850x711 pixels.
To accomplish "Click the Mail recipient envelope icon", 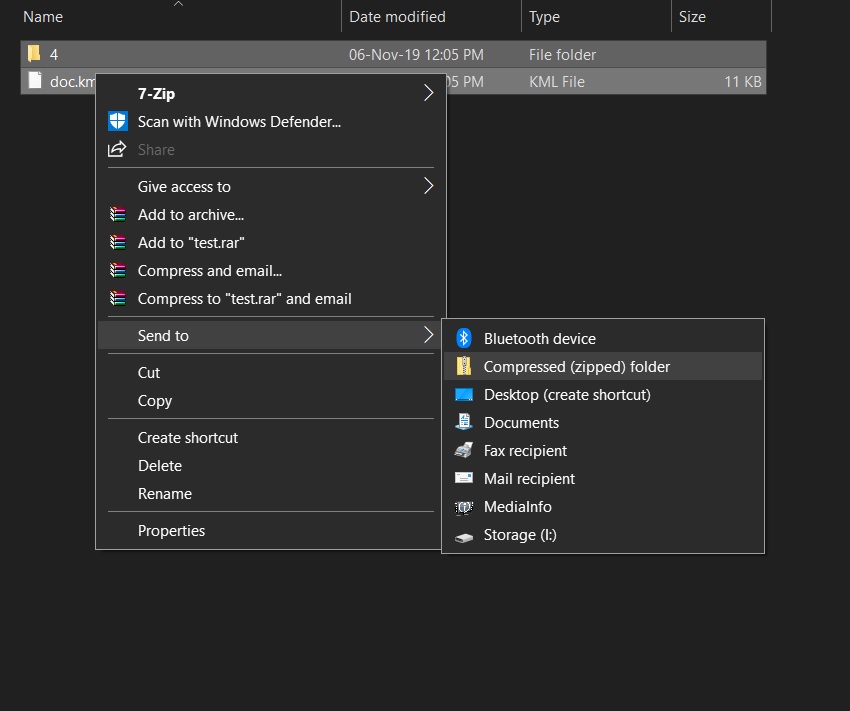I will point(463,478).
